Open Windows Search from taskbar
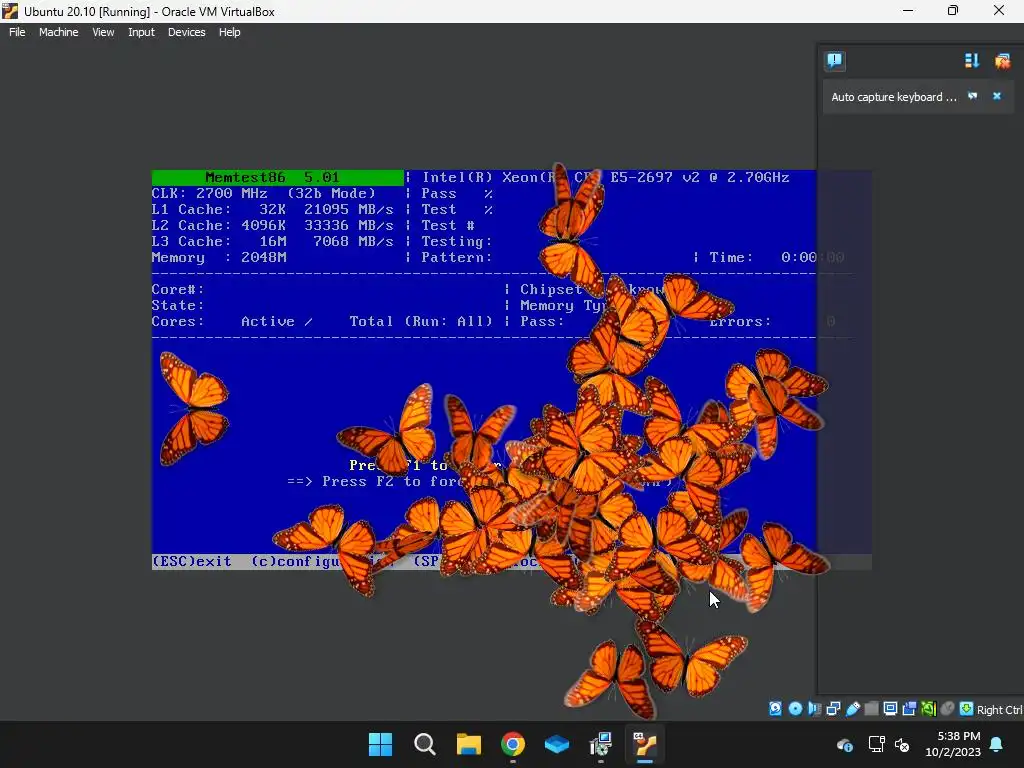Screen dimensions: 1024x768 [x=424, y=744]
